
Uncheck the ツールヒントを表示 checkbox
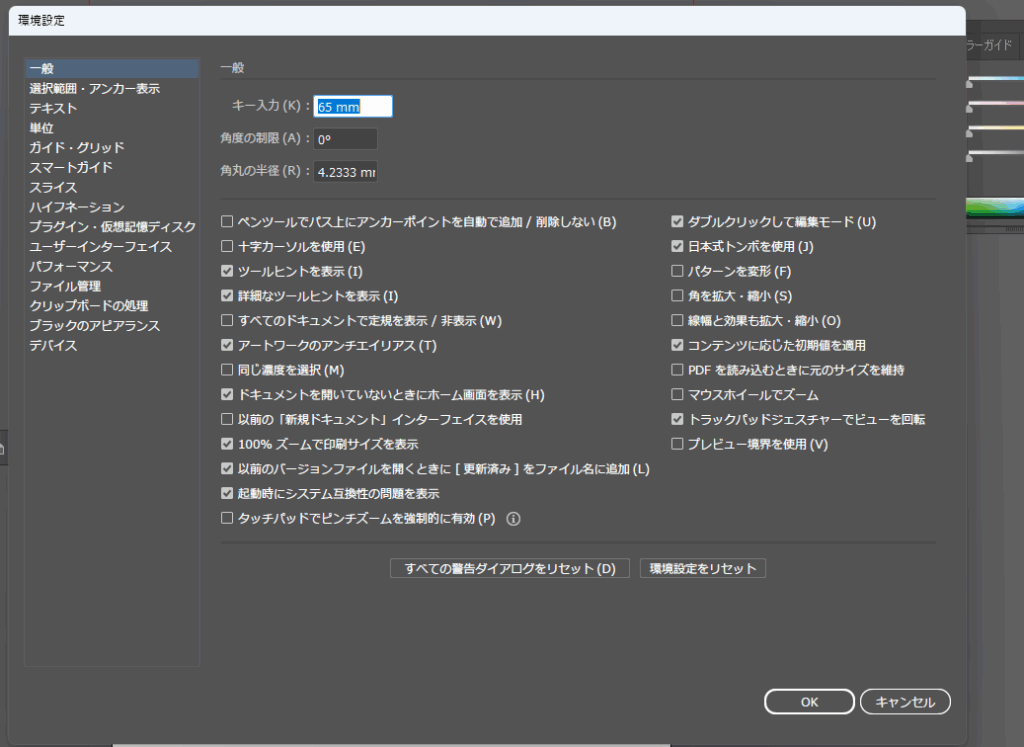[228, 271]
